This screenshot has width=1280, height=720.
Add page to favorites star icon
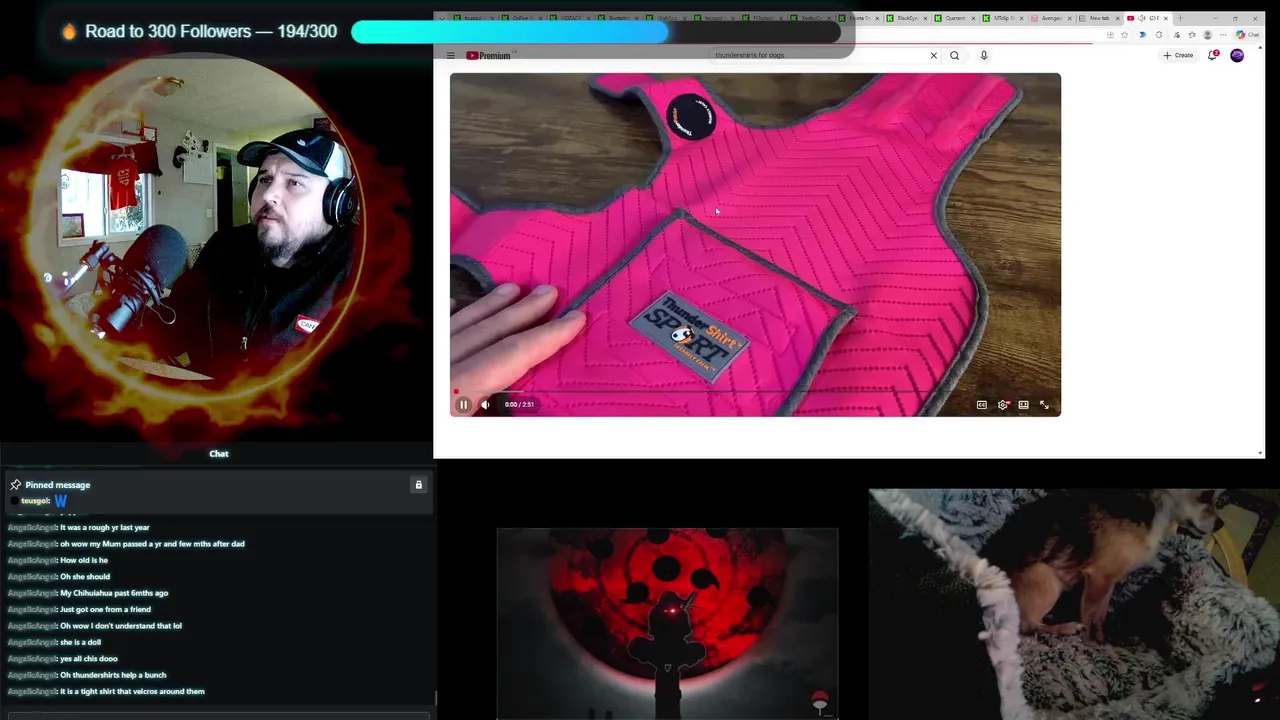pos(1125,35)
